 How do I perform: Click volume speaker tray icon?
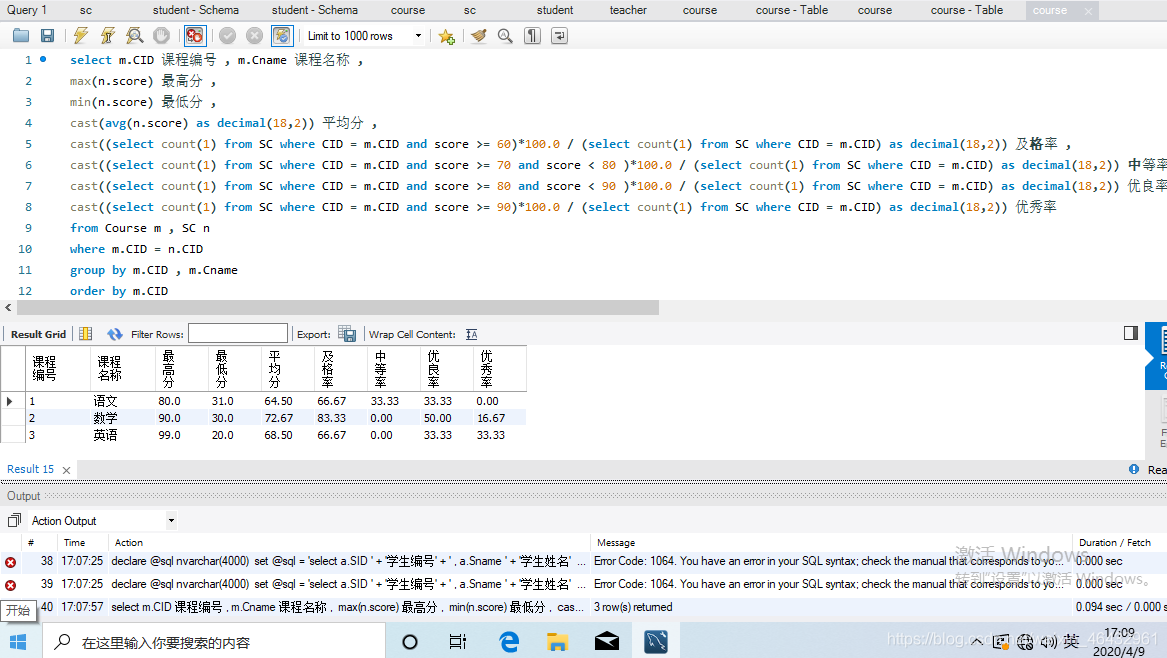click(x=1048, y=642)
